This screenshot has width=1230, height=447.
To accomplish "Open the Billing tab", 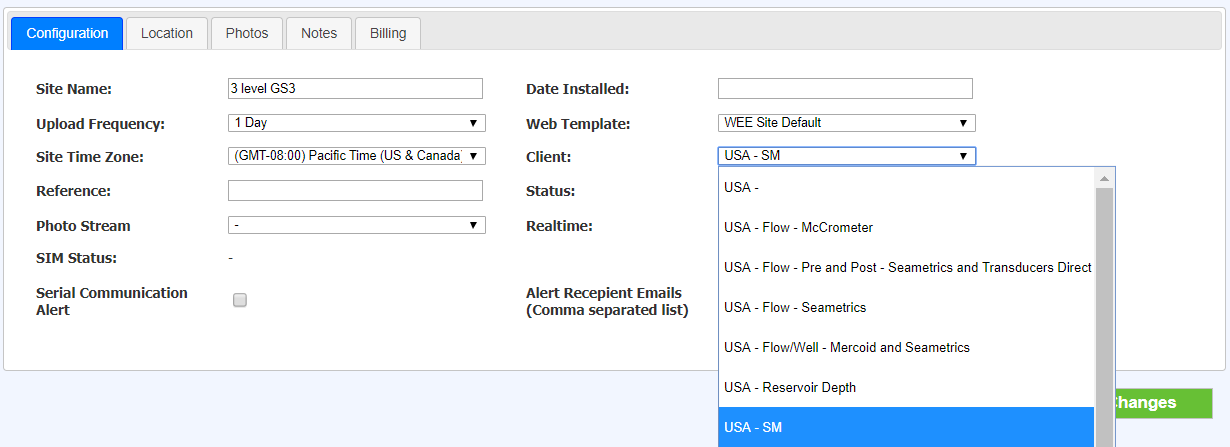I will pos(388,33).
